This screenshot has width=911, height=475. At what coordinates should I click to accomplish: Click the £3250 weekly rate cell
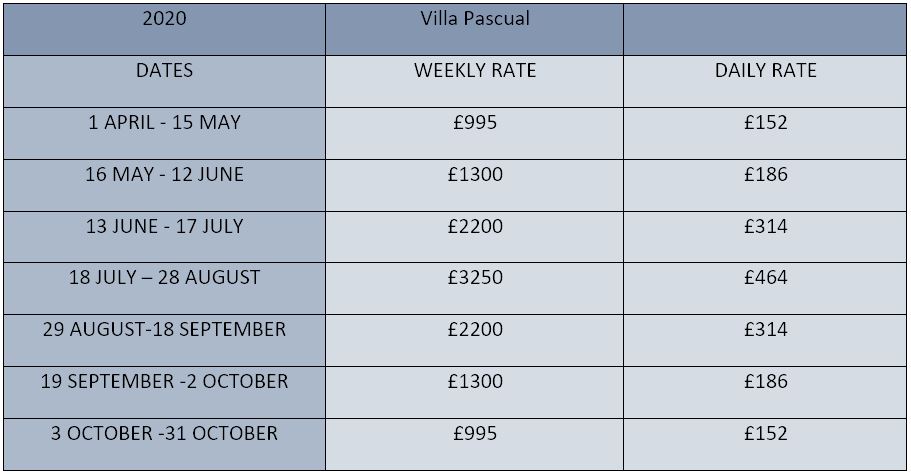(x=474, y=278)
